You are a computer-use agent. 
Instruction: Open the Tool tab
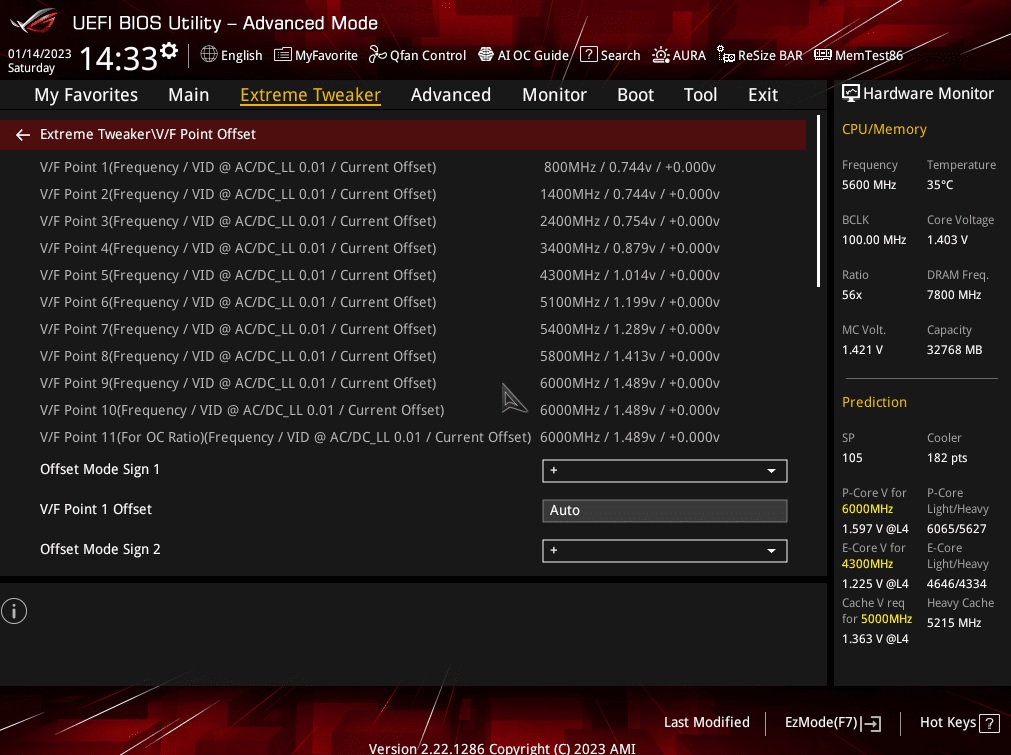pos(700,95)
